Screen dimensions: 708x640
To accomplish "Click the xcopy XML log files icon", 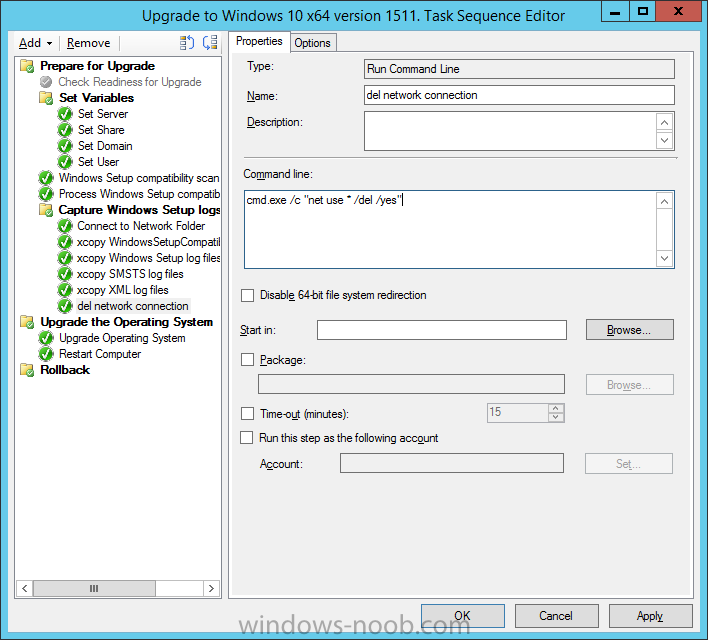I will (65, 290).
